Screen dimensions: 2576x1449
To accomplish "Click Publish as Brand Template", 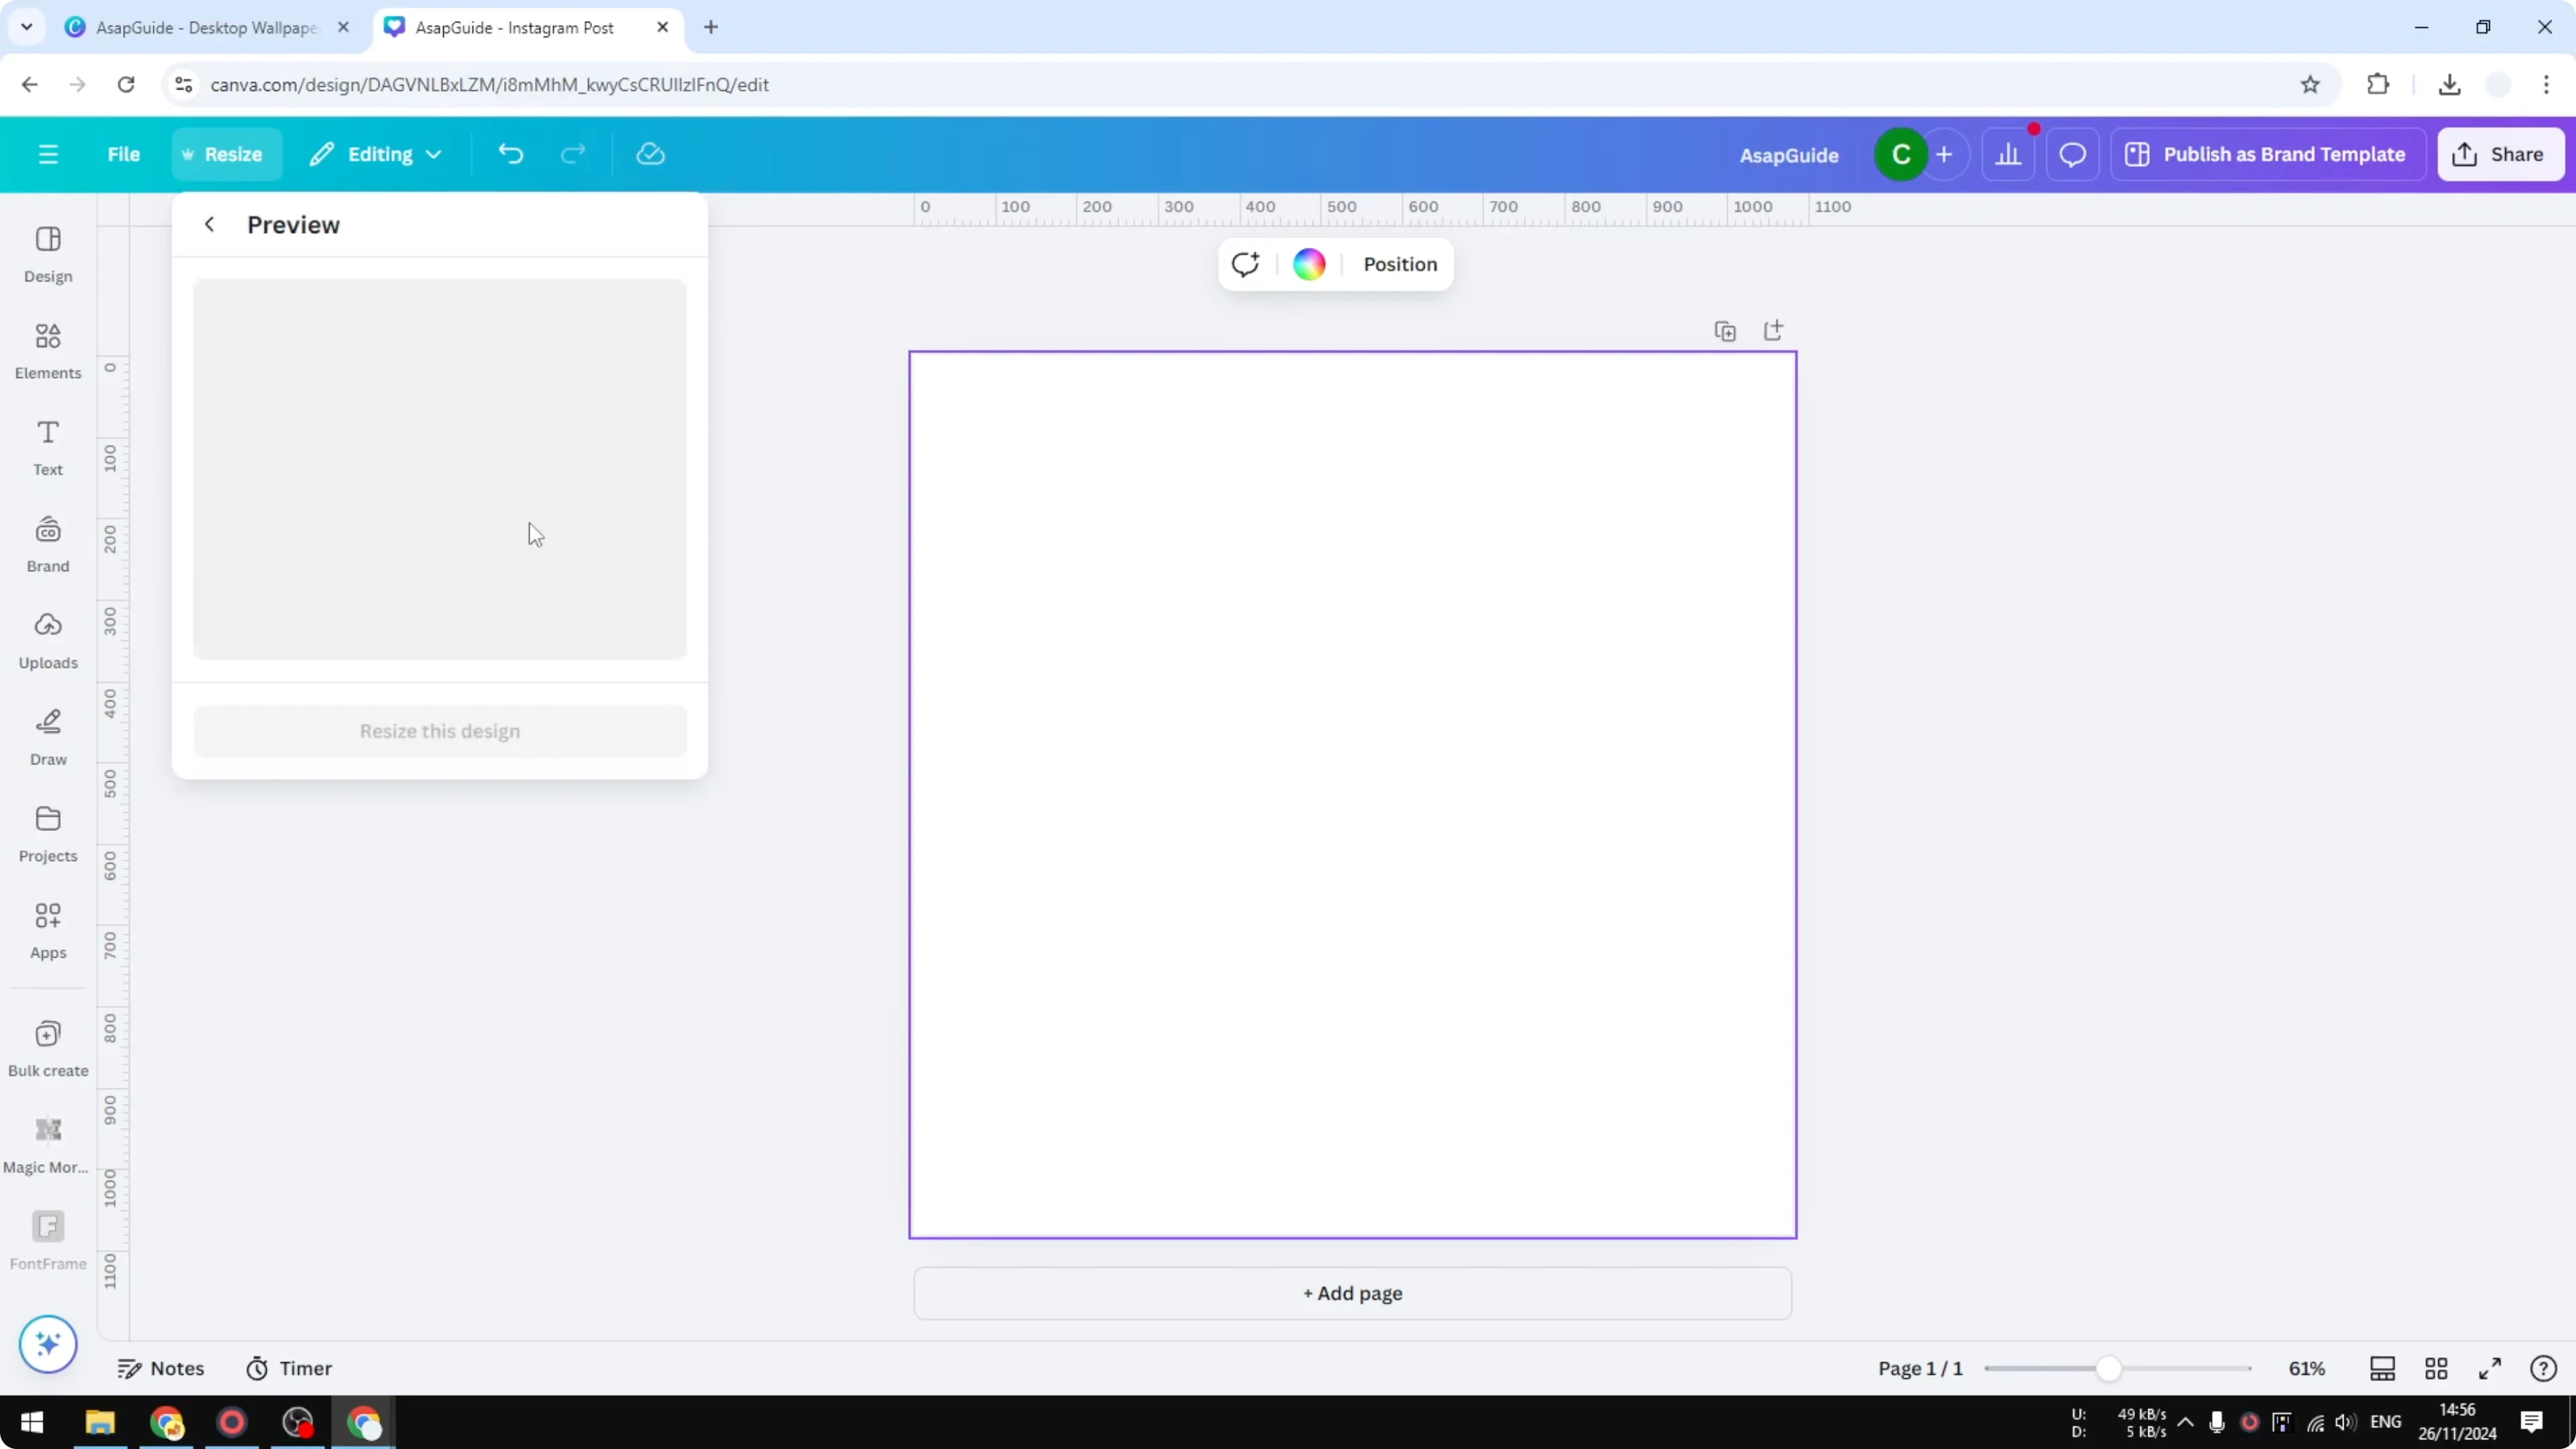I will pos(2267,153).
